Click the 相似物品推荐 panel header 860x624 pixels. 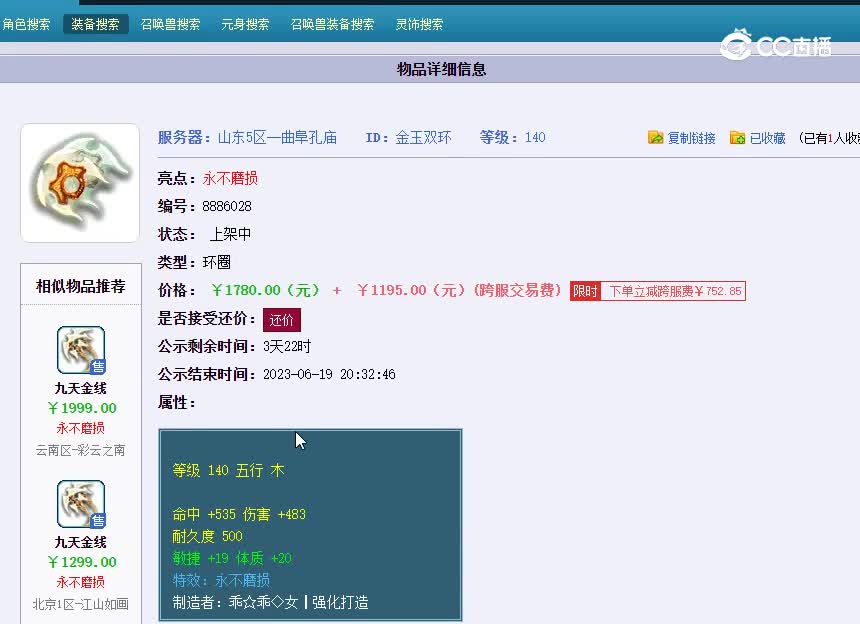[81, 286]
